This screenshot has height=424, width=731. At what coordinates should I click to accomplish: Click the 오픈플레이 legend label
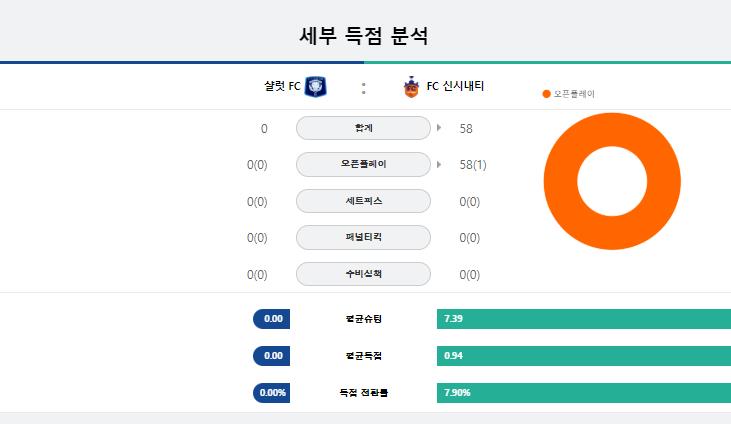pyautogui.click(x=574, y=94)
